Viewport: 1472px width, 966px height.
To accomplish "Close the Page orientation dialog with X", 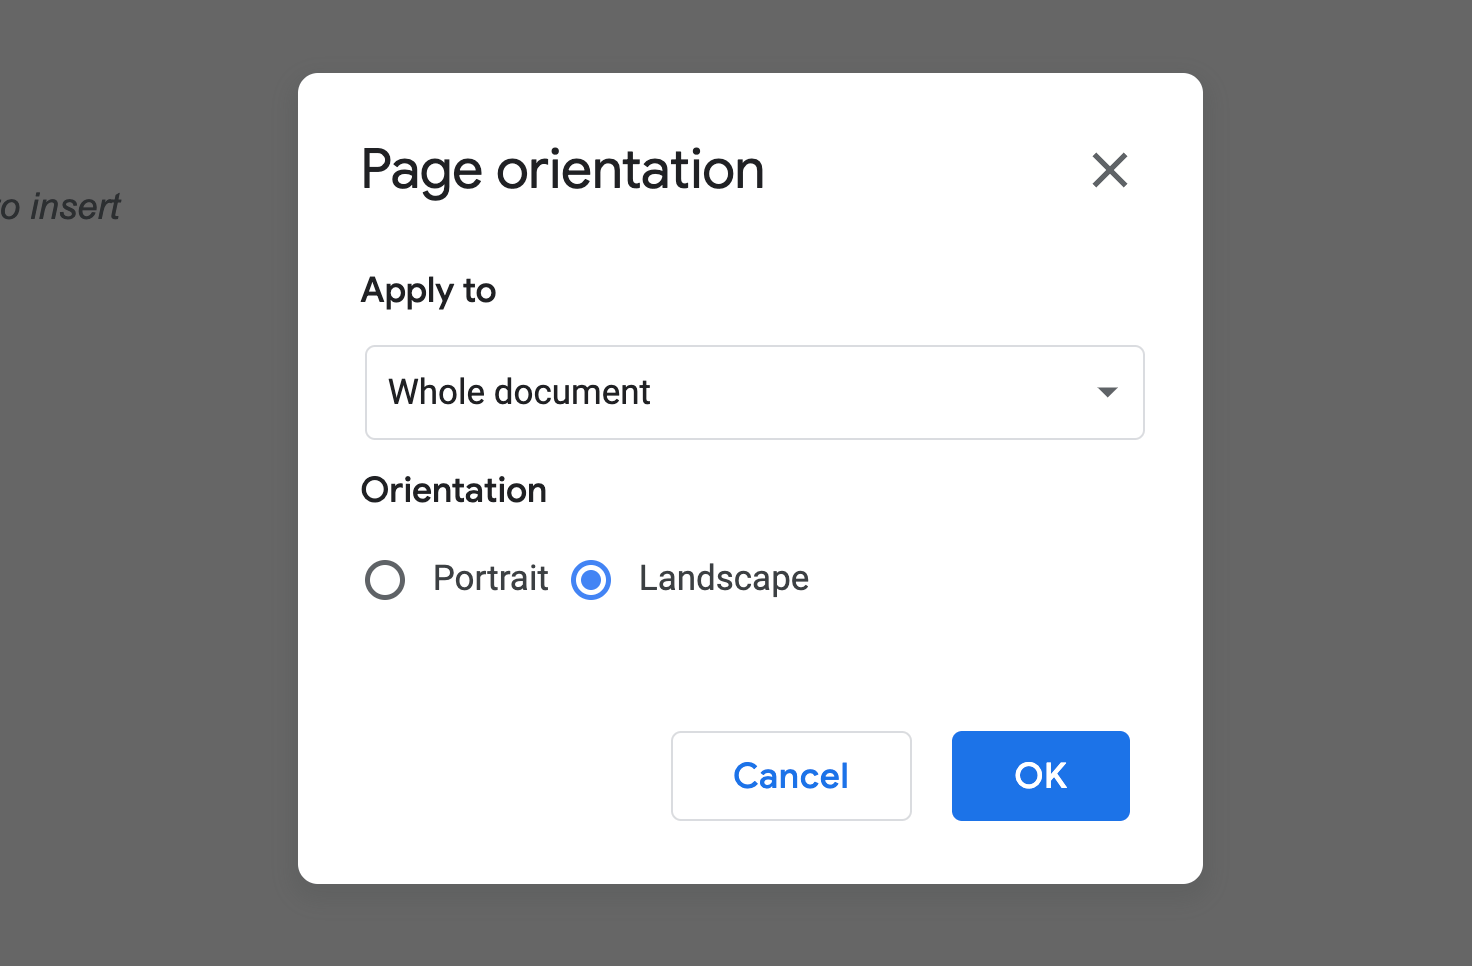I will [1109, 170].
